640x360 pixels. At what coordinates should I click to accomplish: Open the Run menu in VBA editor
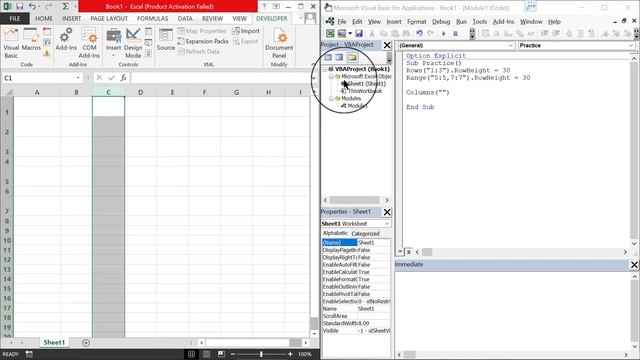(461, 22)
